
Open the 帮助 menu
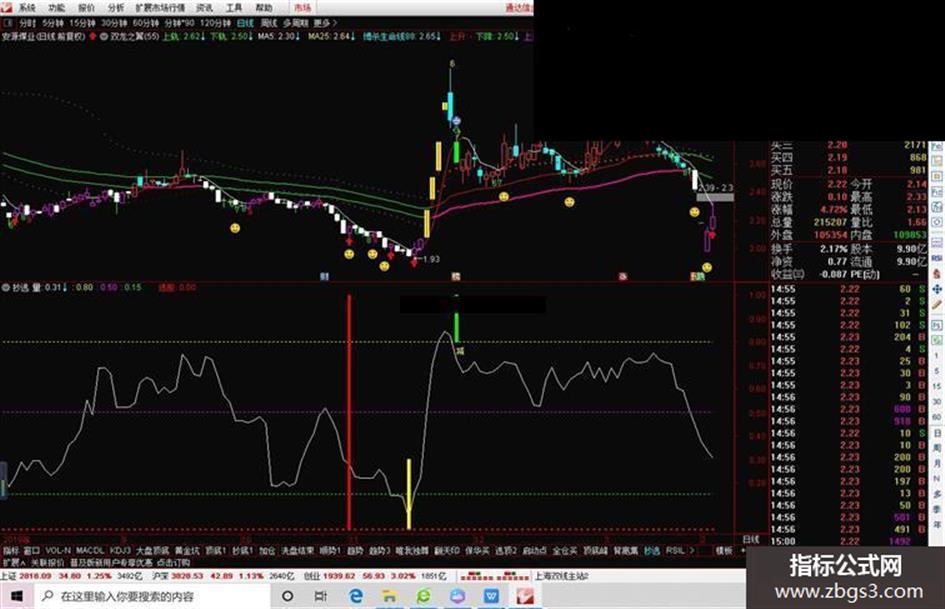click(x=264, y=8)
